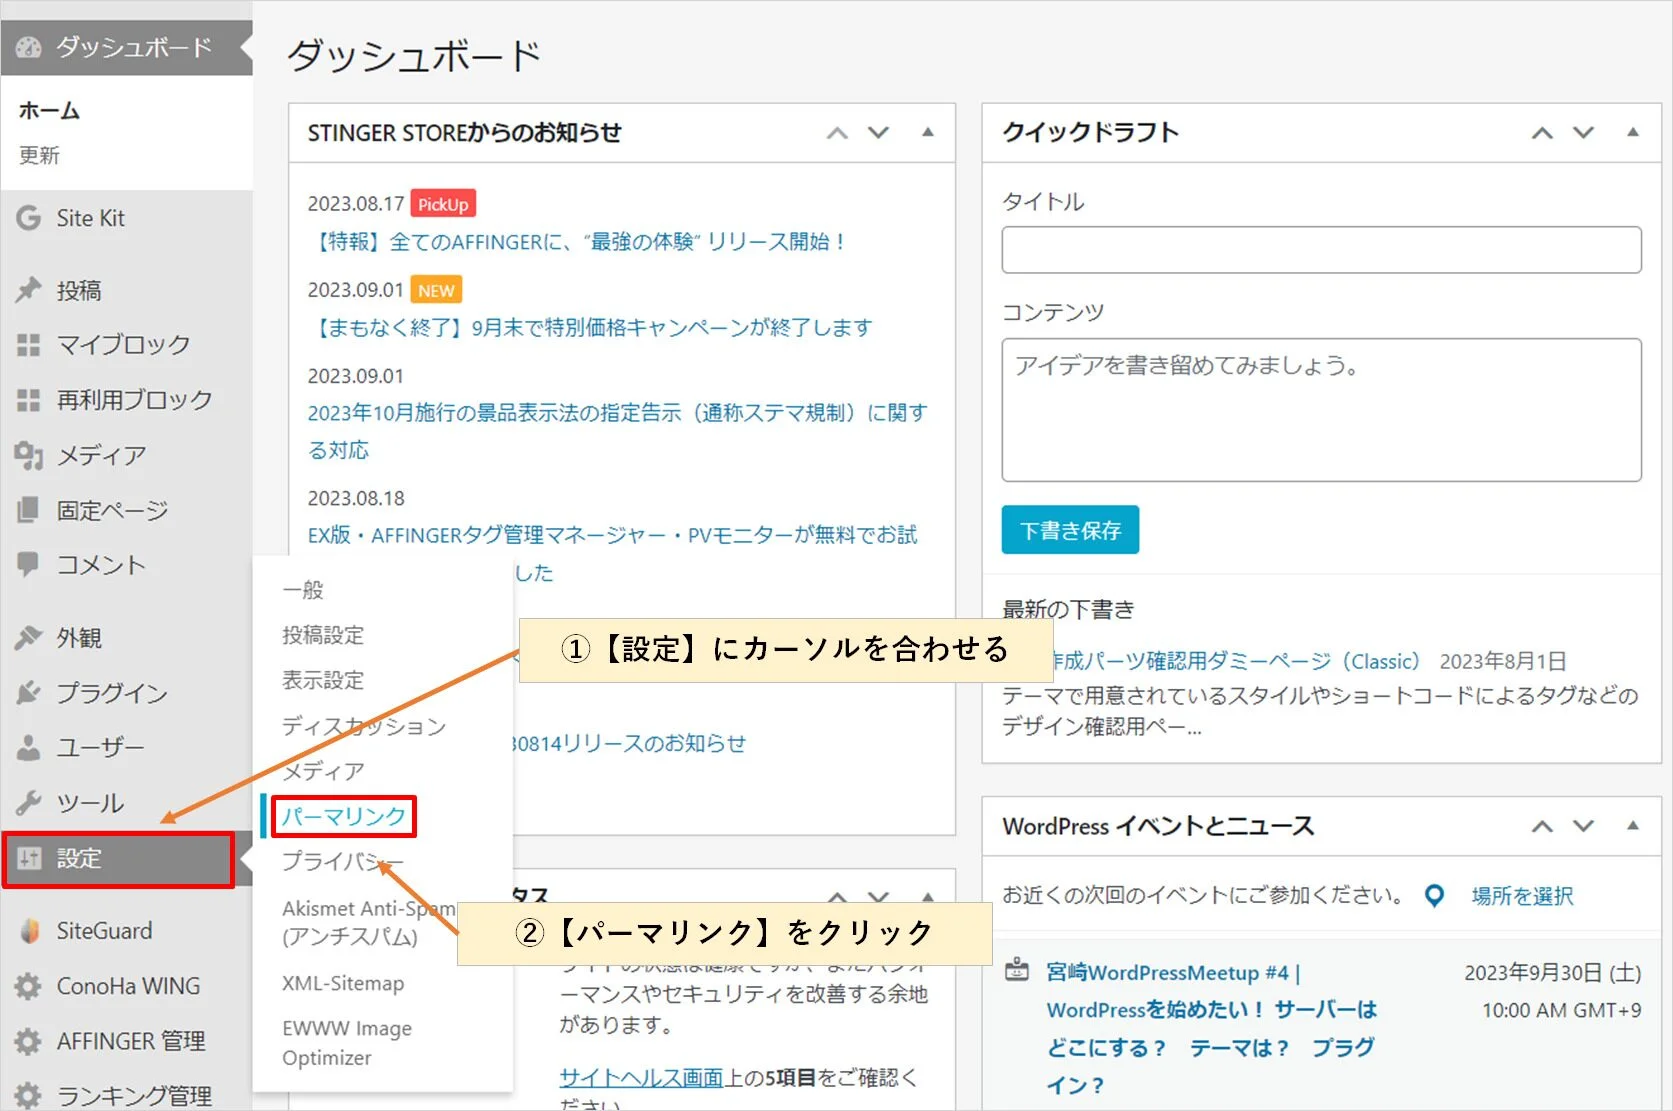This screenshot has width=1673, height=1111.
Task: Open the pushpin 投稿 icon in sidebar
Action: [x=28, y=290]
